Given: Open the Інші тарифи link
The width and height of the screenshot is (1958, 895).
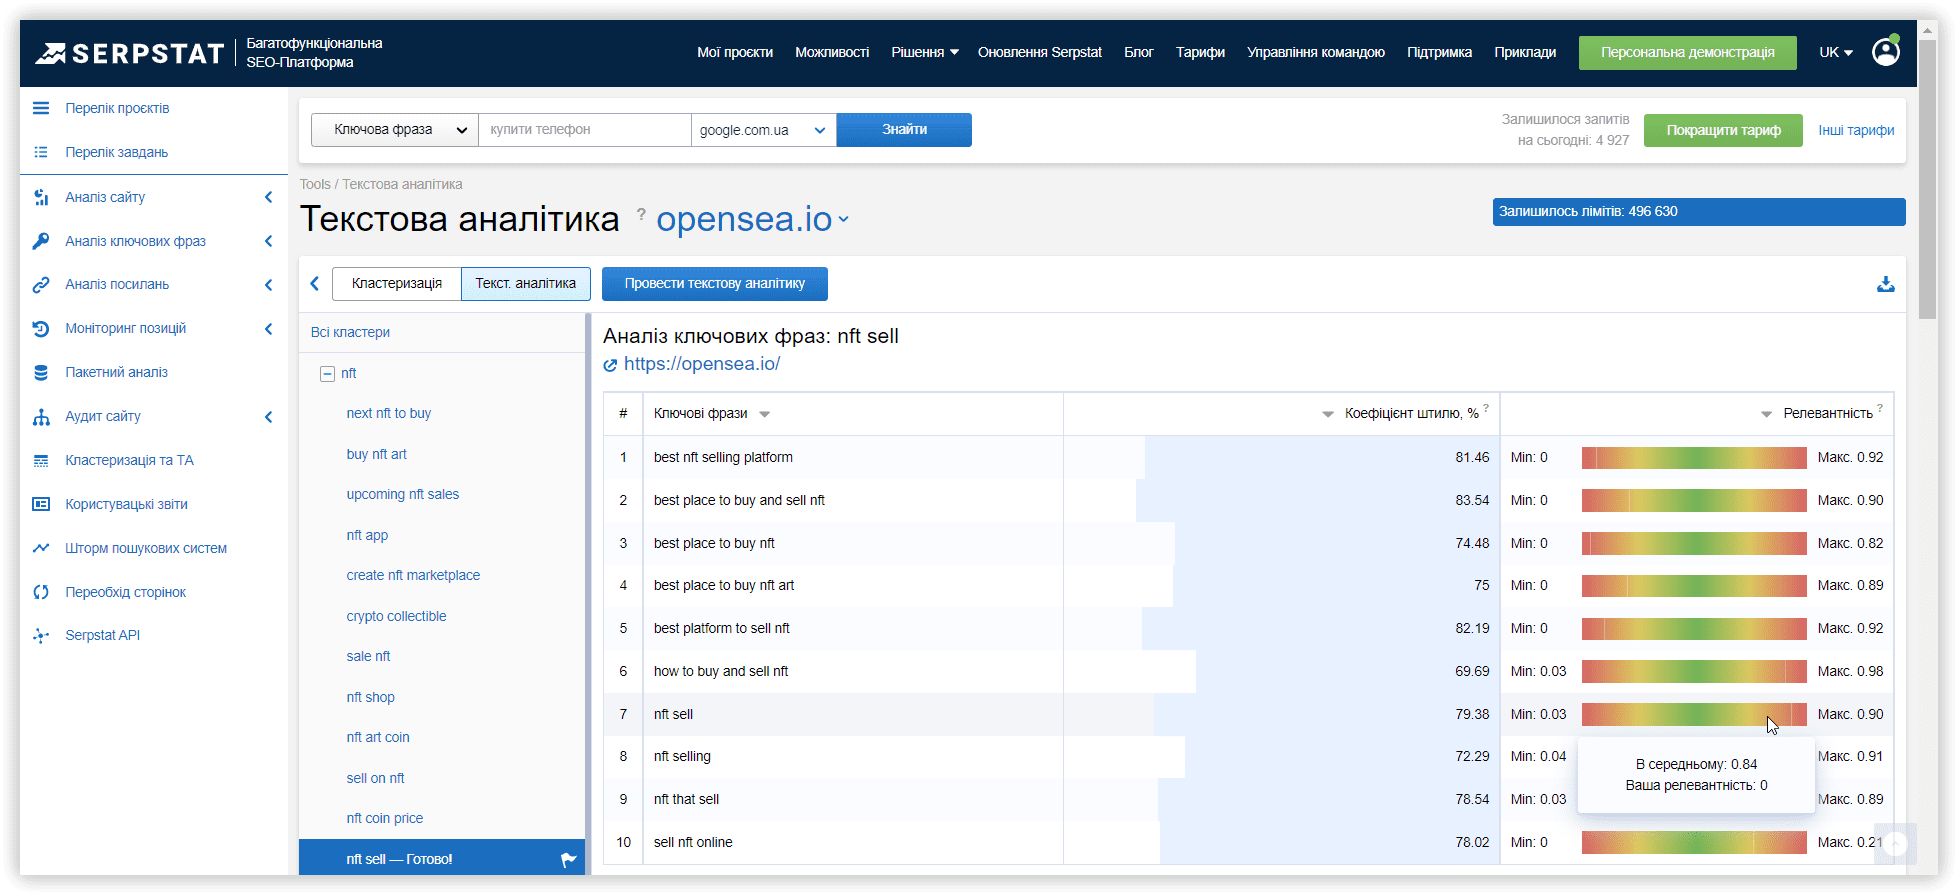Looking at the screenshot, I should pyautogui.click(x=1856, y=130).
